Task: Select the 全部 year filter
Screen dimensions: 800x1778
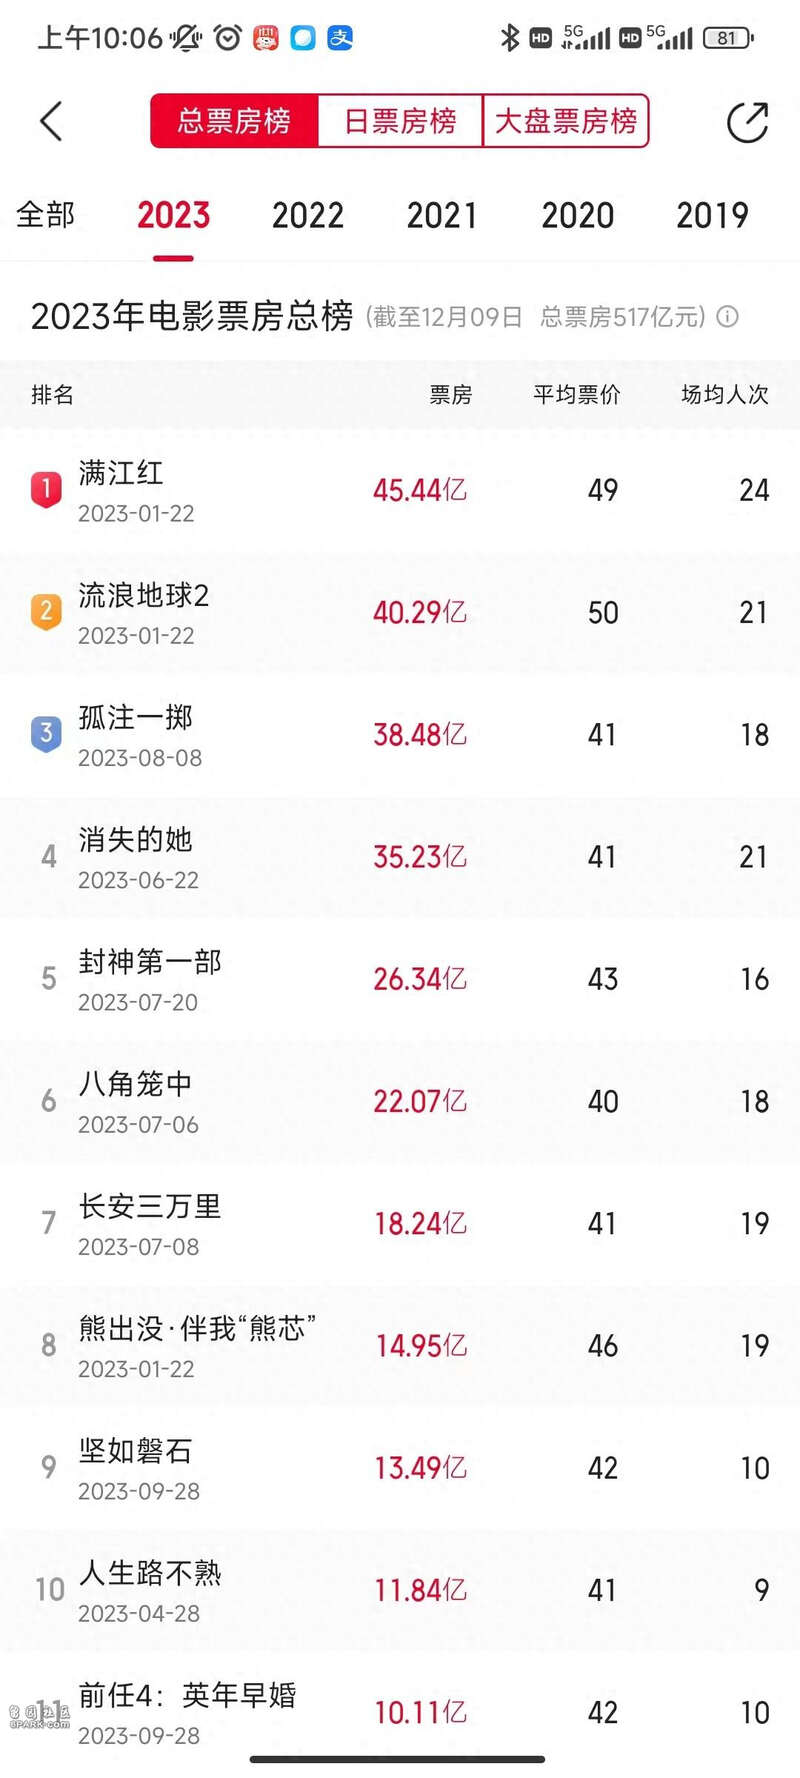Action: point(46,215)
